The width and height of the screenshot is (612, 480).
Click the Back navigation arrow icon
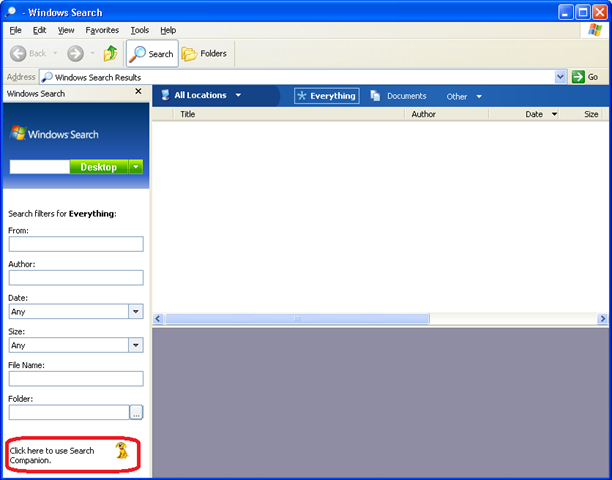pyautogui.click(x=19, y=54)
